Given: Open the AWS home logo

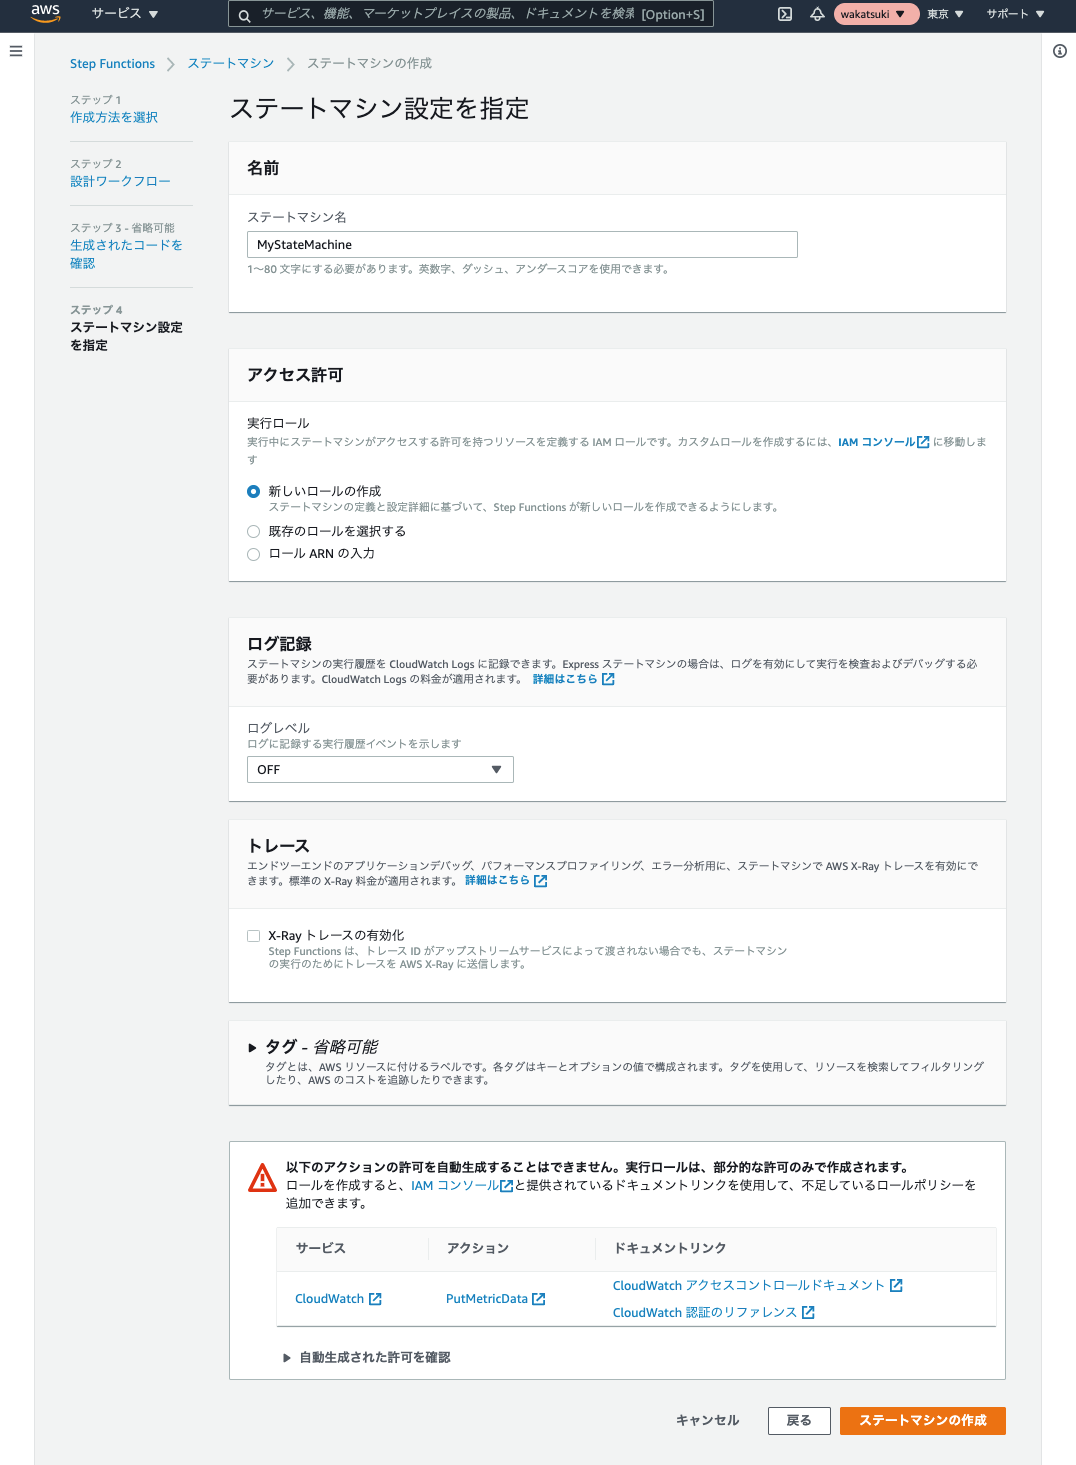Looking at the screenshot, I should click(x=46, y=13).
